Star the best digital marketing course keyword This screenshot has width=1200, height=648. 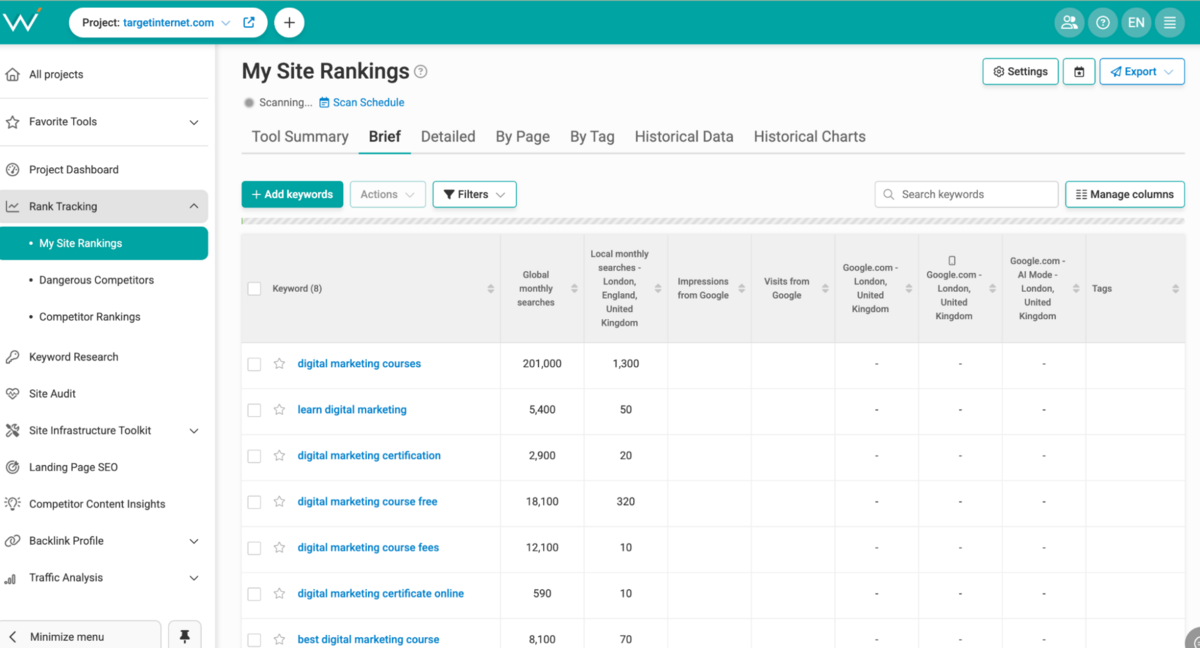click(x=279, y=640)
